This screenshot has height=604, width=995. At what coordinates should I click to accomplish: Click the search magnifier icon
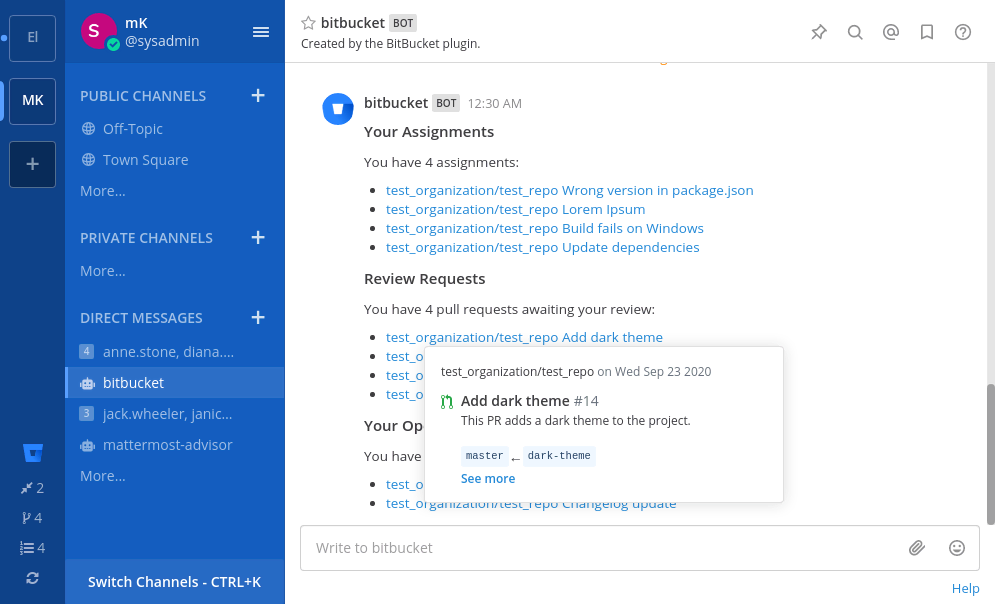click(855, 32)
